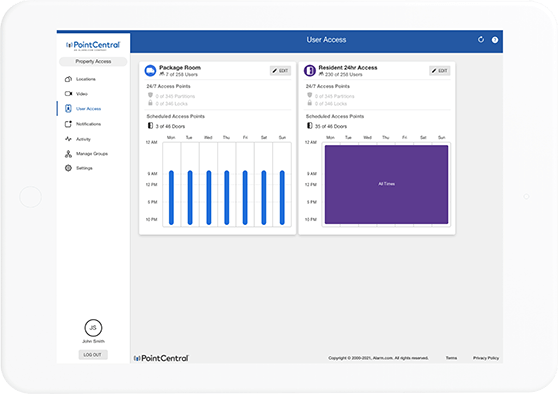The height and width of the screenshot is (394, 558).
Task: Click Sunday blue schedule bar in Package Room
Action: pos(282,198)
